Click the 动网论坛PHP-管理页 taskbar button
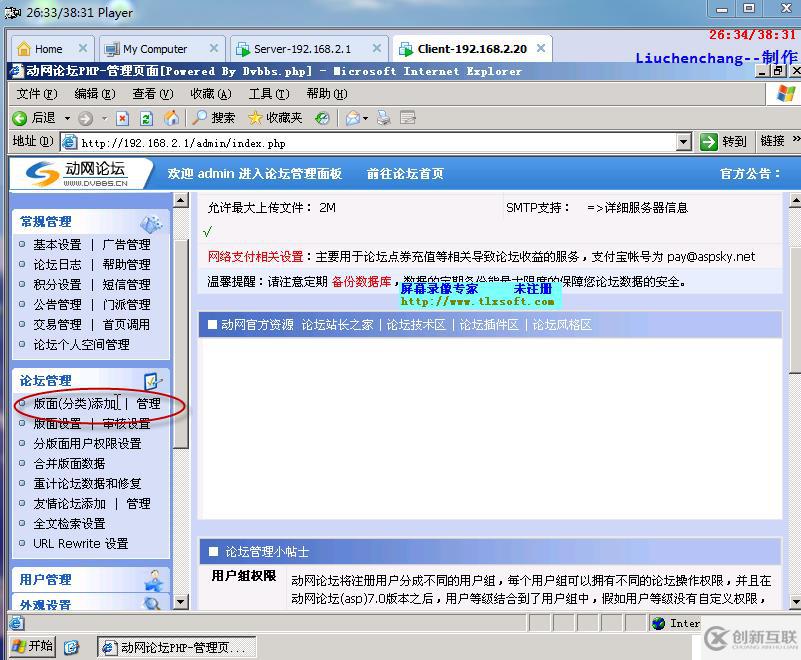This screenshot has width=801, height=660. coord(177,648)
